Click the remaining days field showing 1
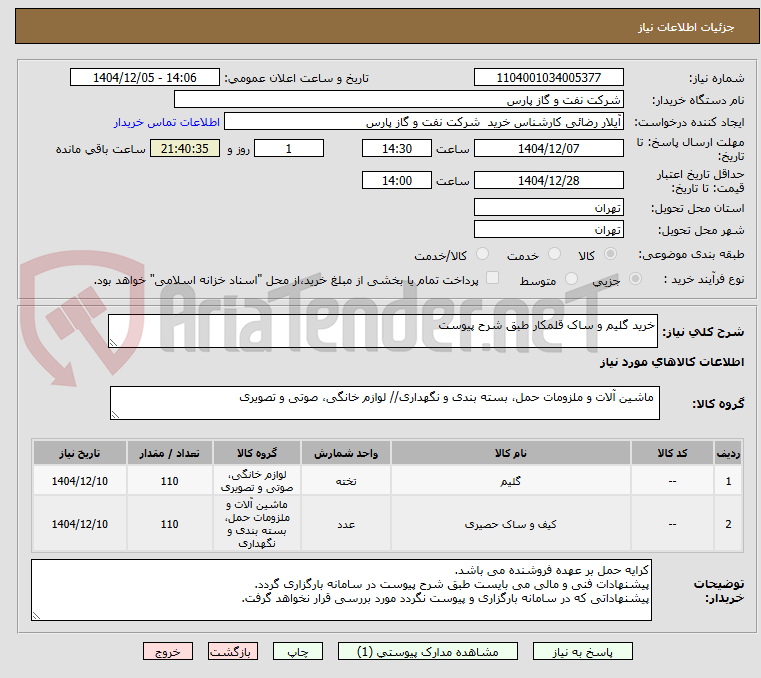This screenshot has width=761, height=678. click(289, 148)
